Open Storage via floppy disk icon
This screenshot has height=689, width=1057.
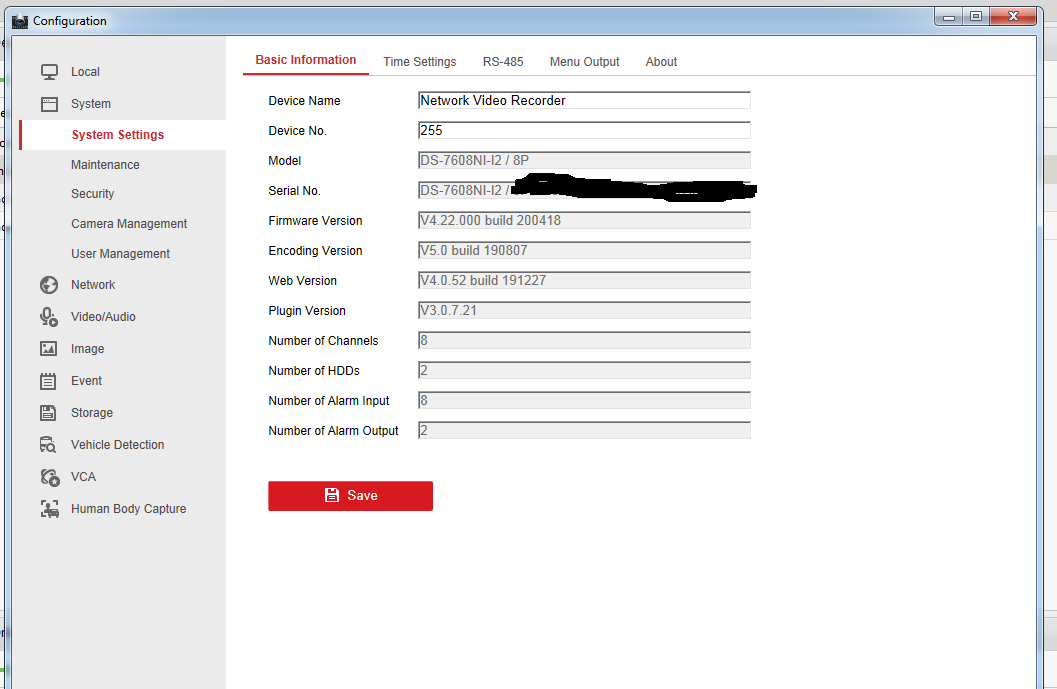(49, 413)
